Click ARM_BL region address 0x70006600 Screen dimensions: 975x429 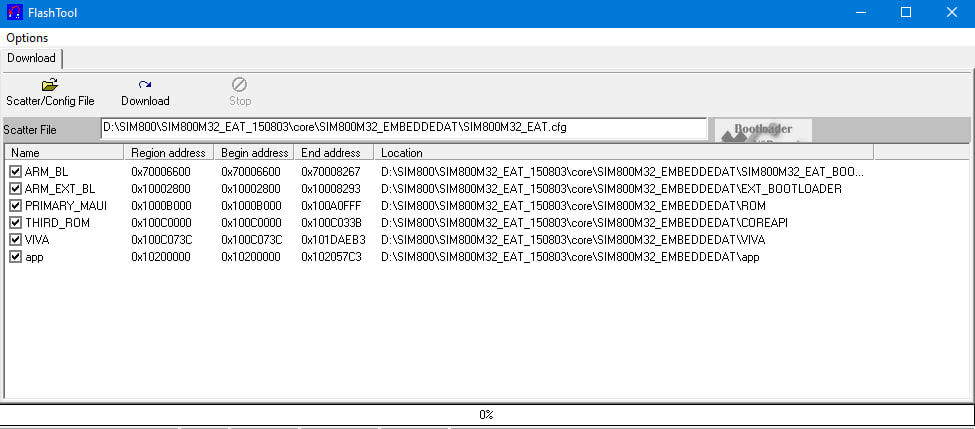click(x=161, y=172)
